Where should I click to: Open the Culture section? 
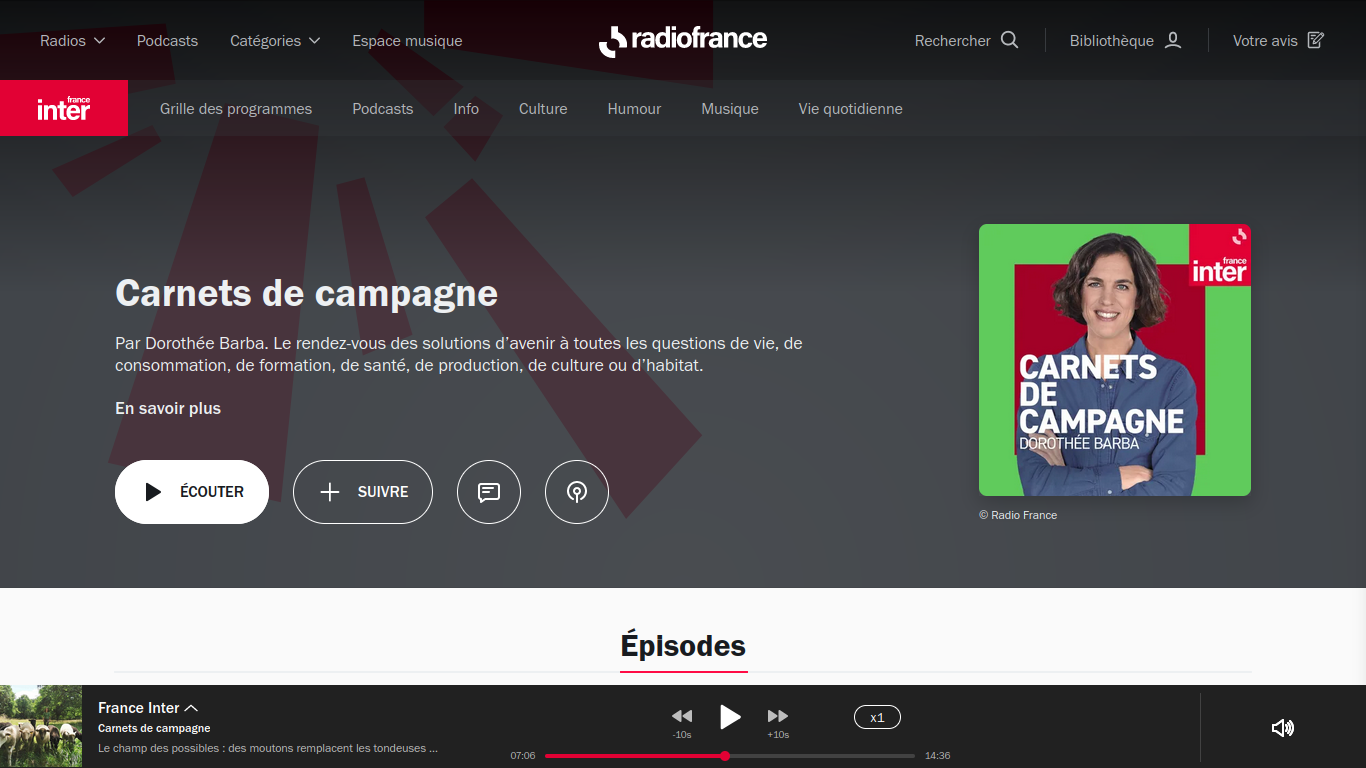543,109
